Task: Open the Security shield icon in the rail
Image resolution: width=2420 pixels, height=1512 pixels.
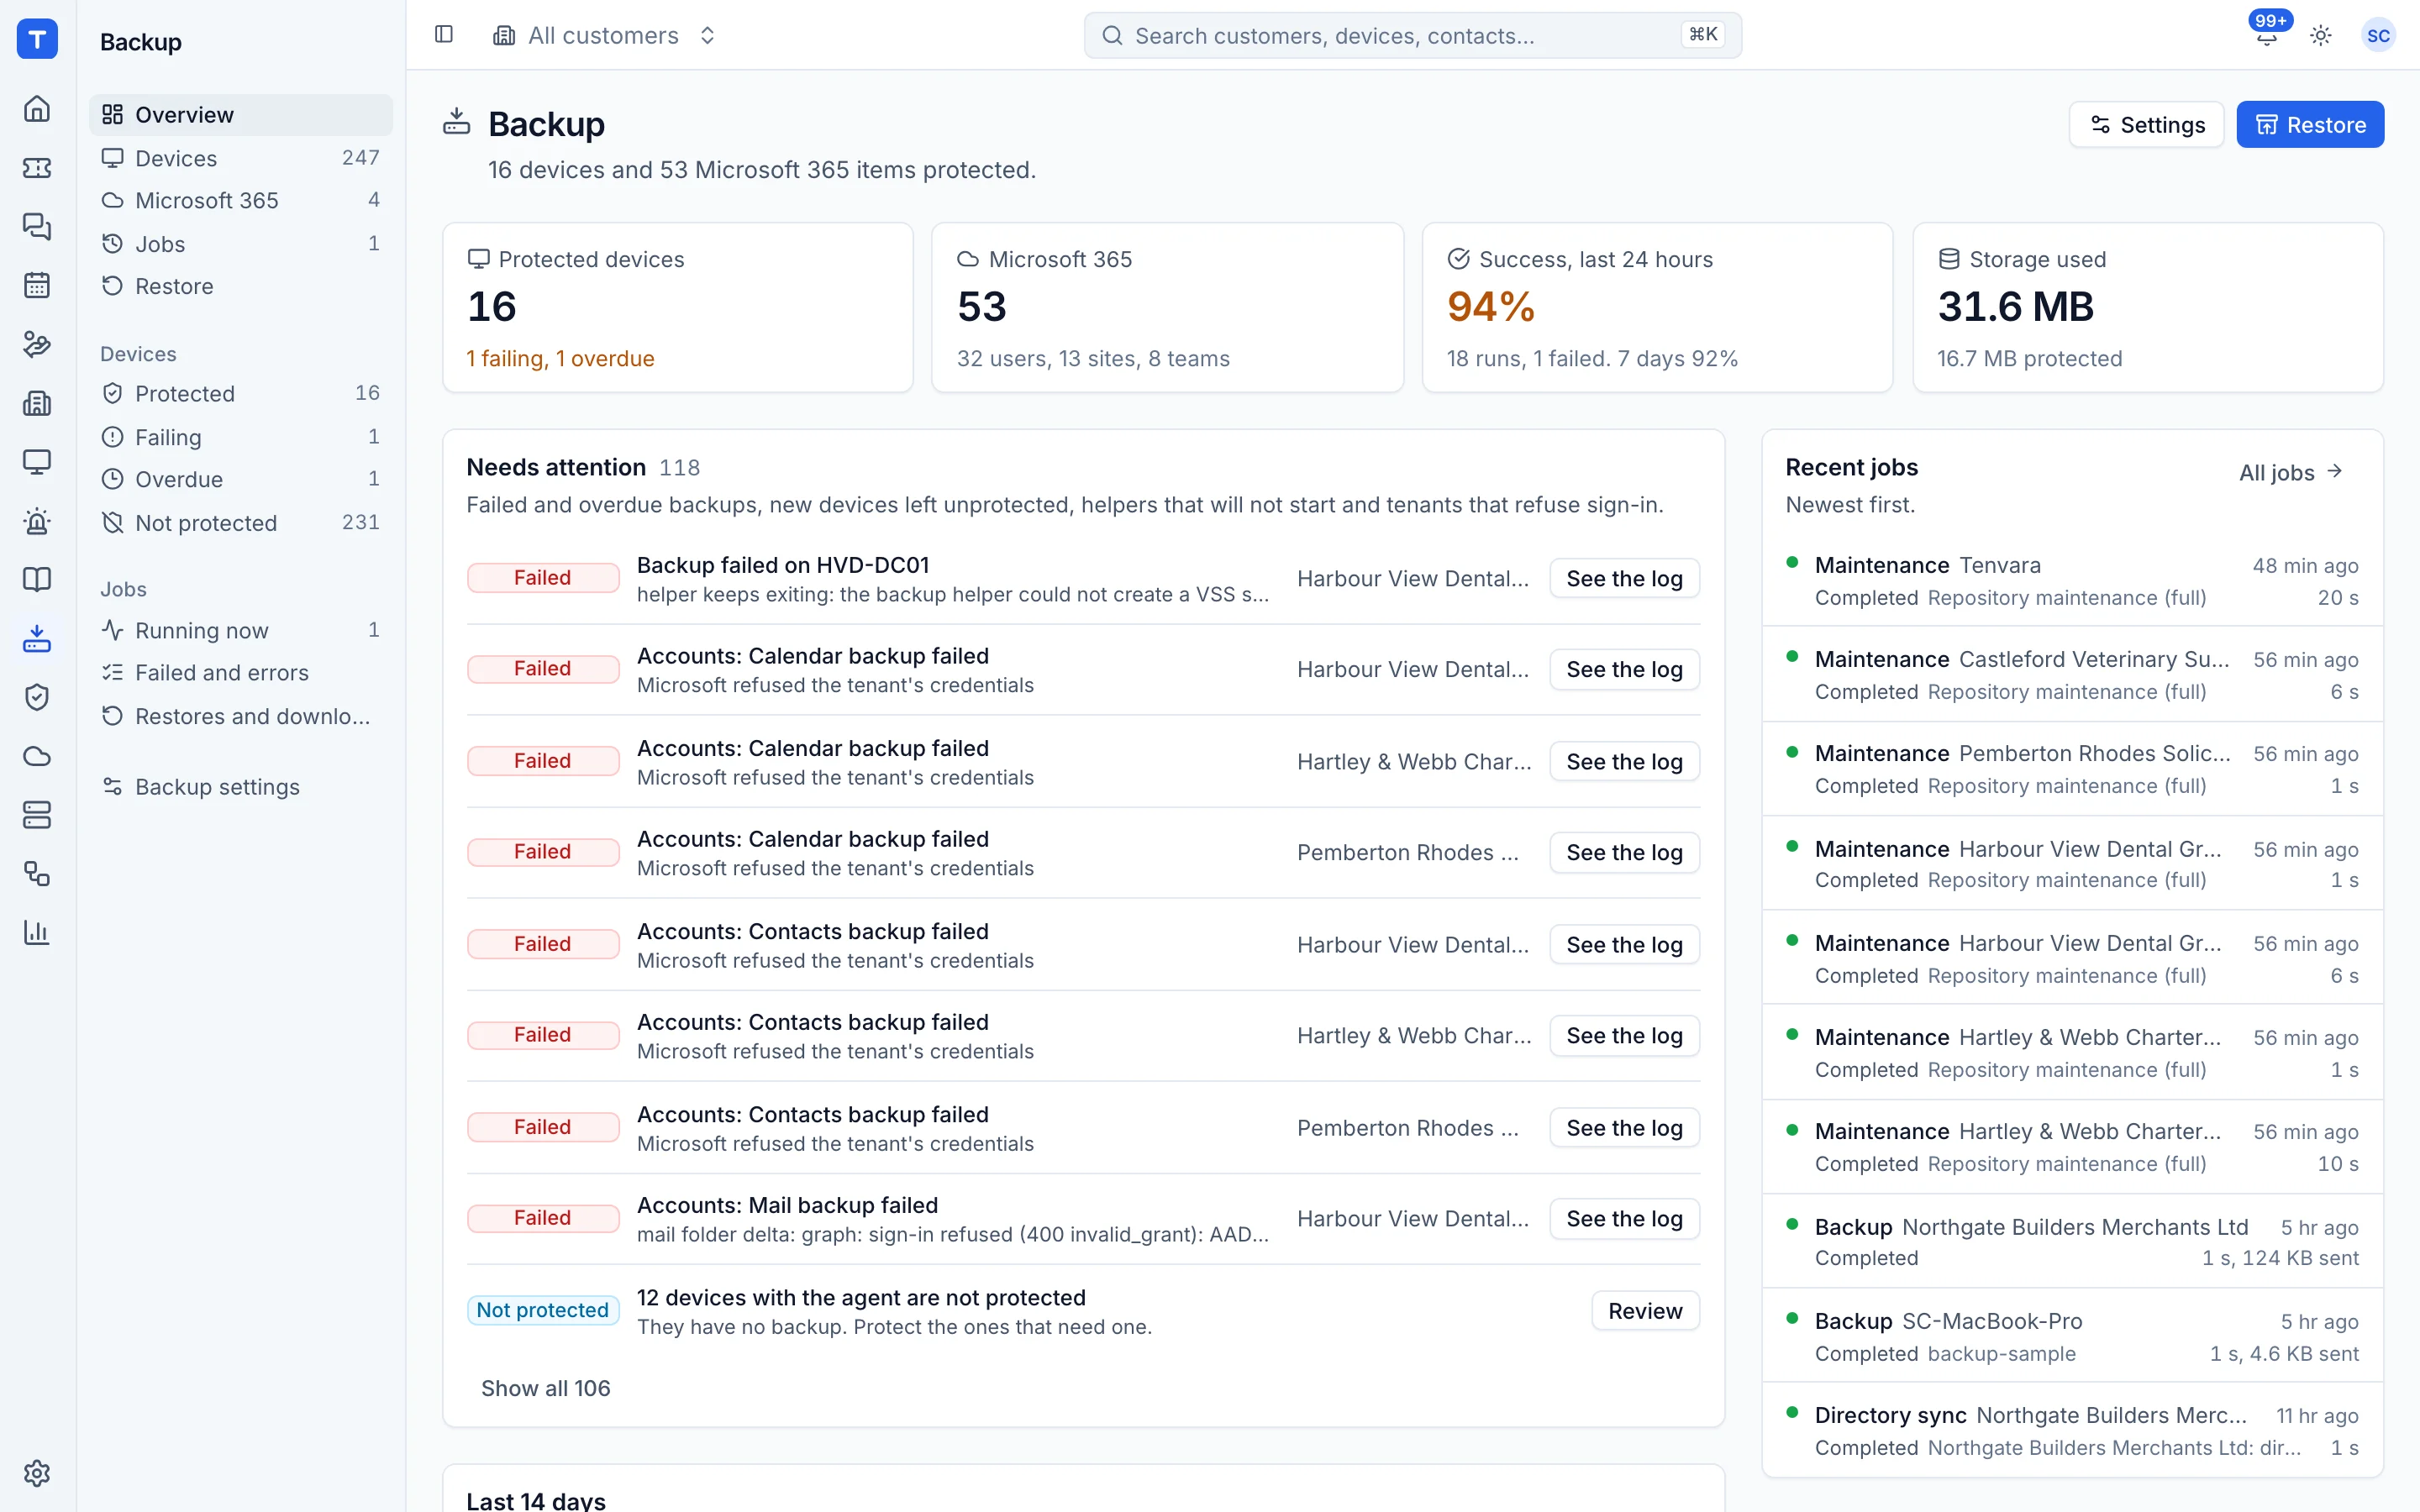Action: 37,697
